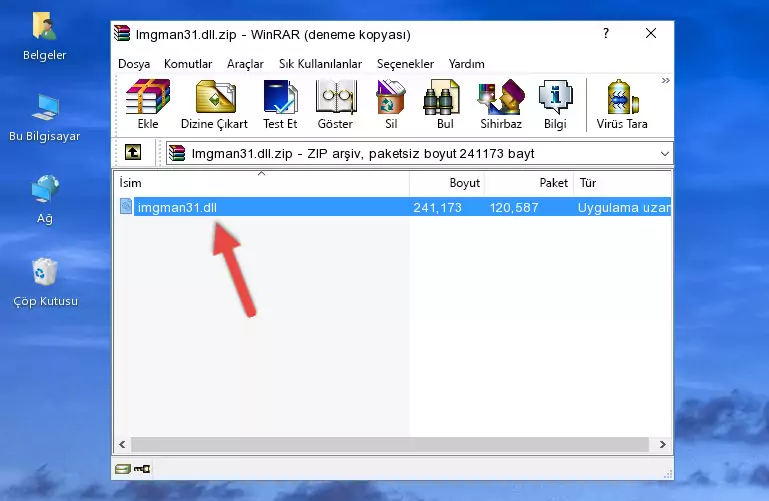
Task: Click the password key icon in status bar
Action: pyautogui.click(x=142, y=469)
